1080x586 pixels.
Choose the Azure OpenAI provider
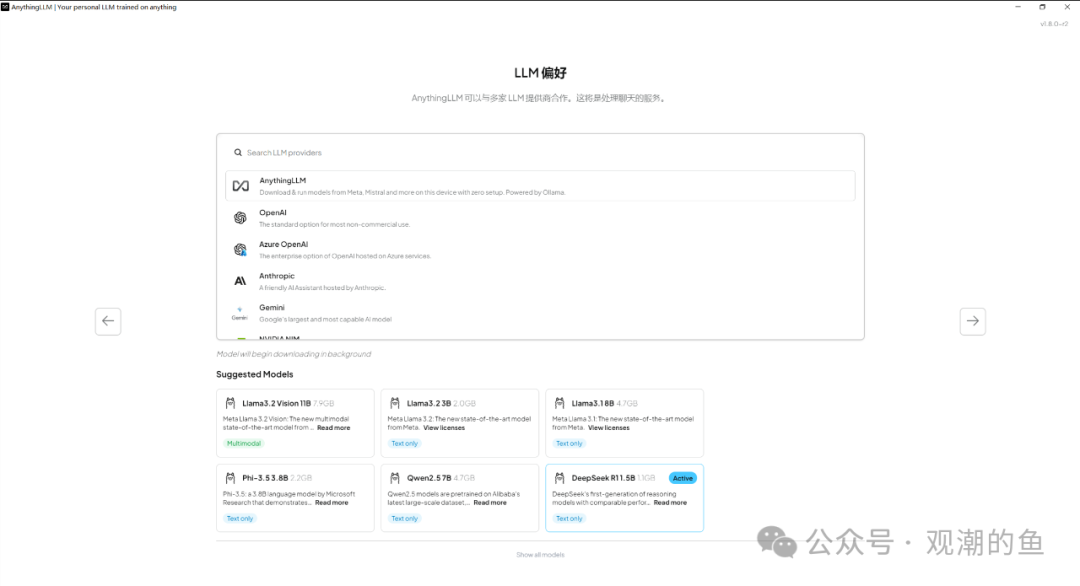click(x=540, y=249)
